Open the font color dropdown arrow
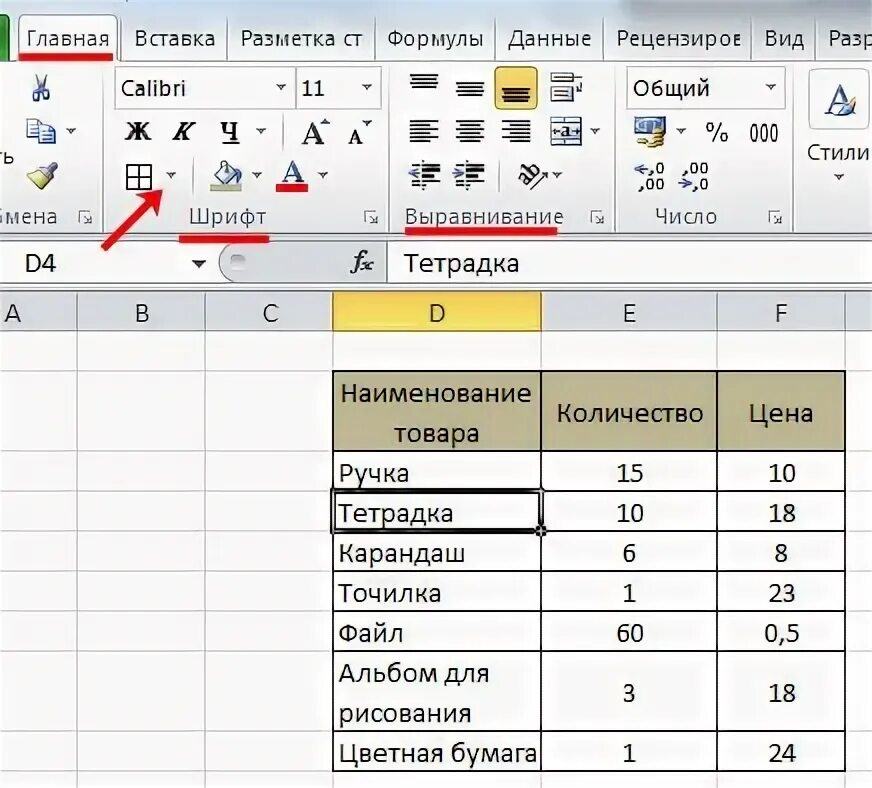872x788 pixels. pos(323,175)
